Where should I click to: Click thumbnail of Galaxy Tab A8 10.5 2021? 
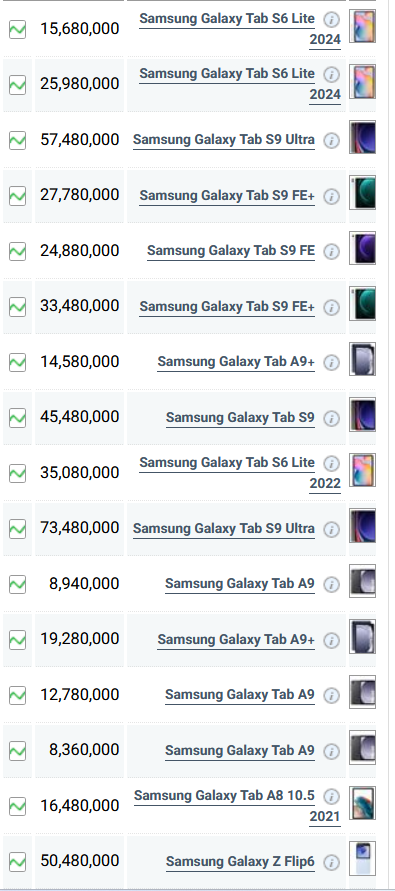tap(362, 803)
